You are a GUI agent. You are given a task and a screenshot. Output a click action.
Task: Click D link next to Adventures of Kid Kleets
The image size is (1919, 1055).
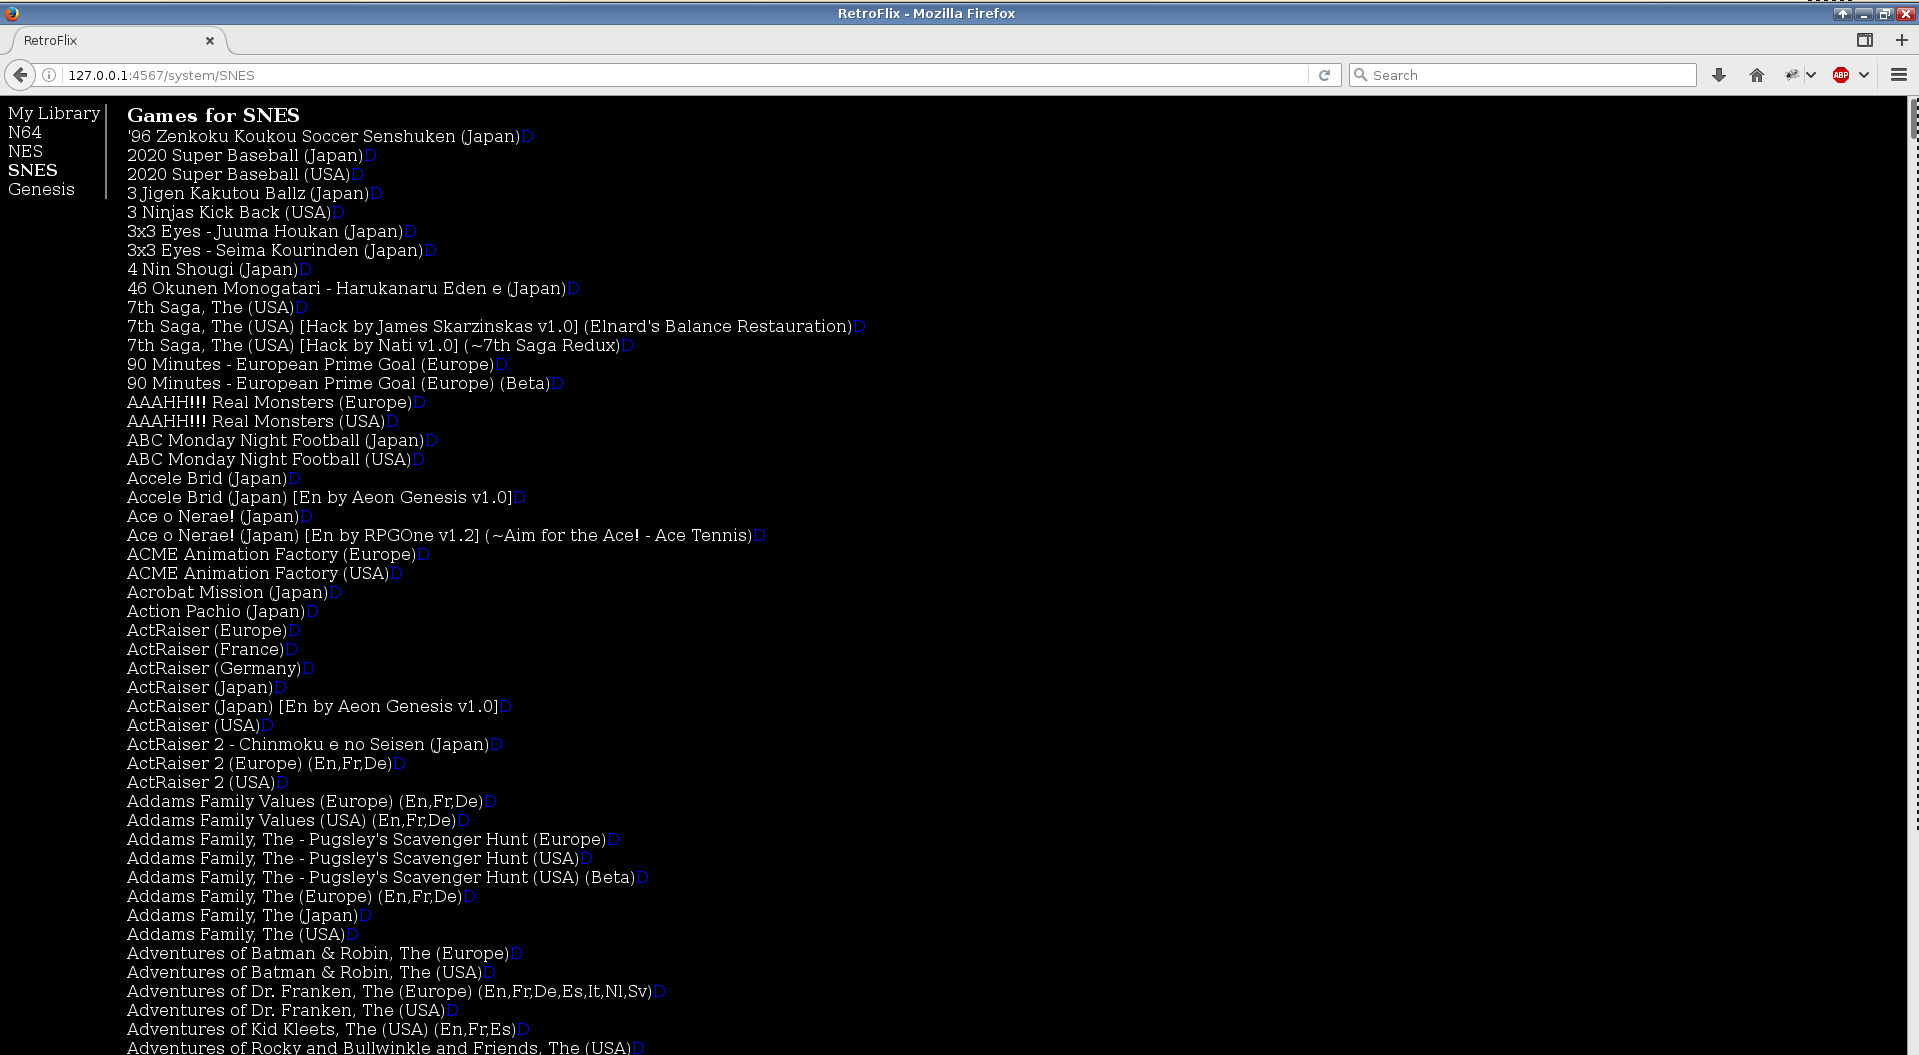pos(523,1030)
